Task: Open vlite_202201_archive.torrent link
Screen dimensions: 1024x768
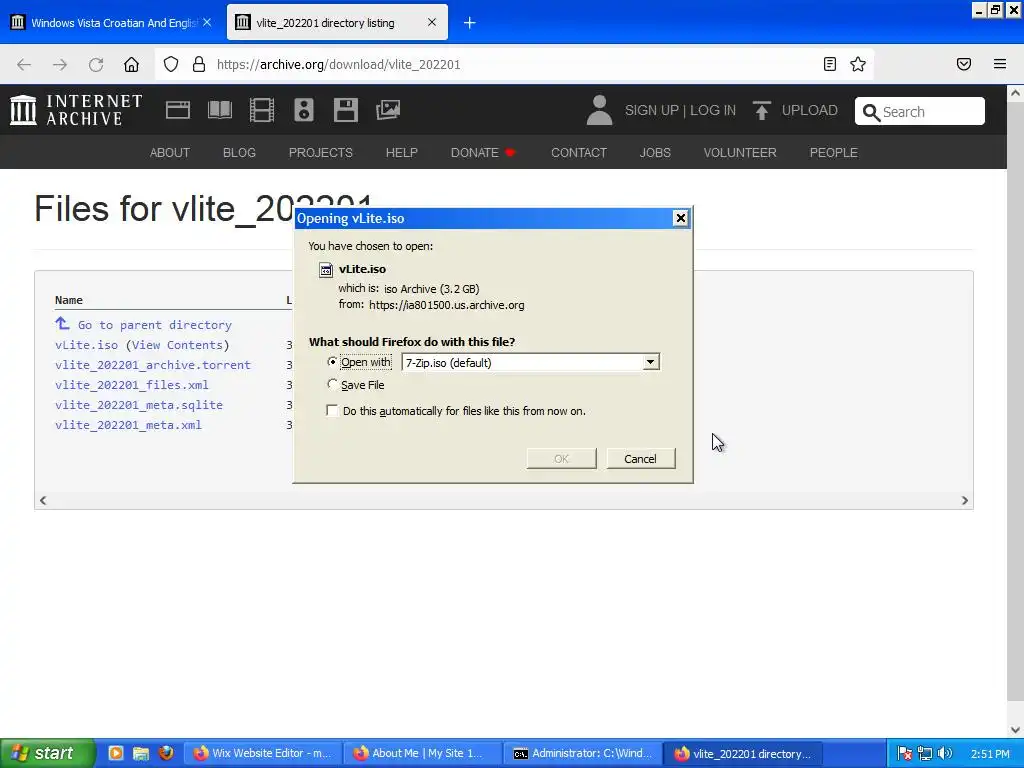Action: (153, 365)
